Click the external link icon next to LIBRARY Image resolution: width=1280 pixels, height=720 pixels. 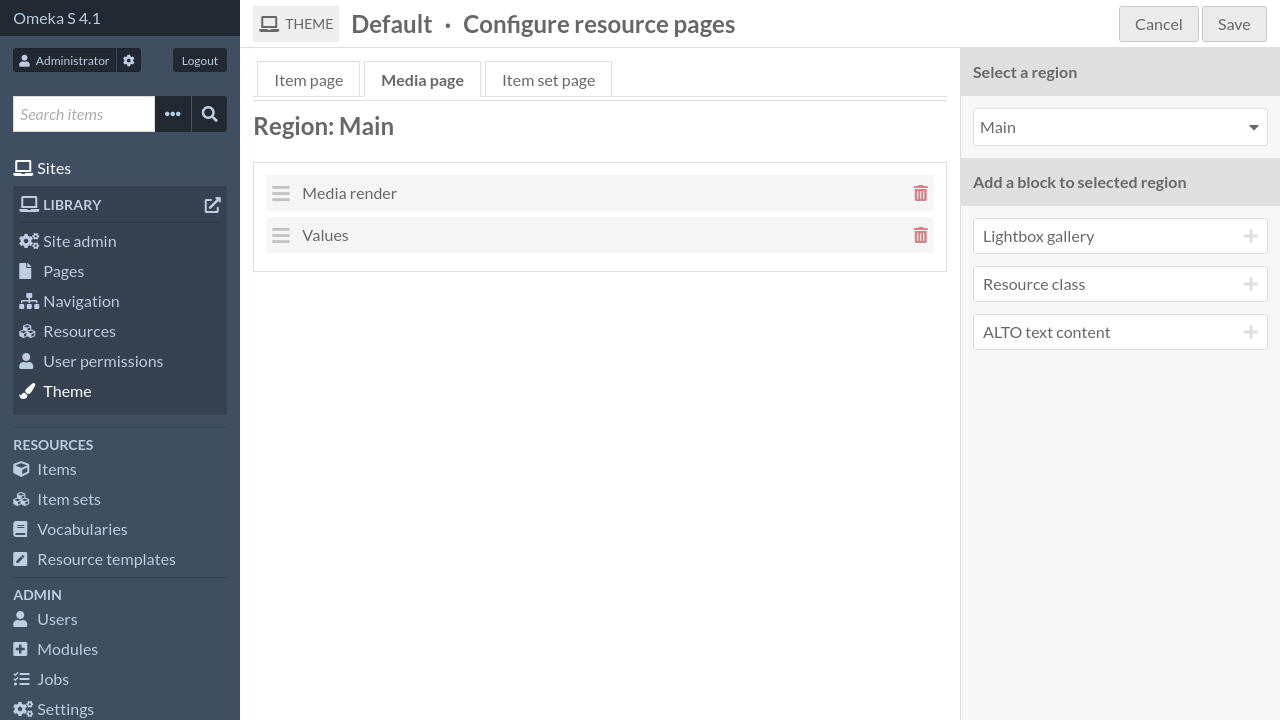[x=212, y=204]
